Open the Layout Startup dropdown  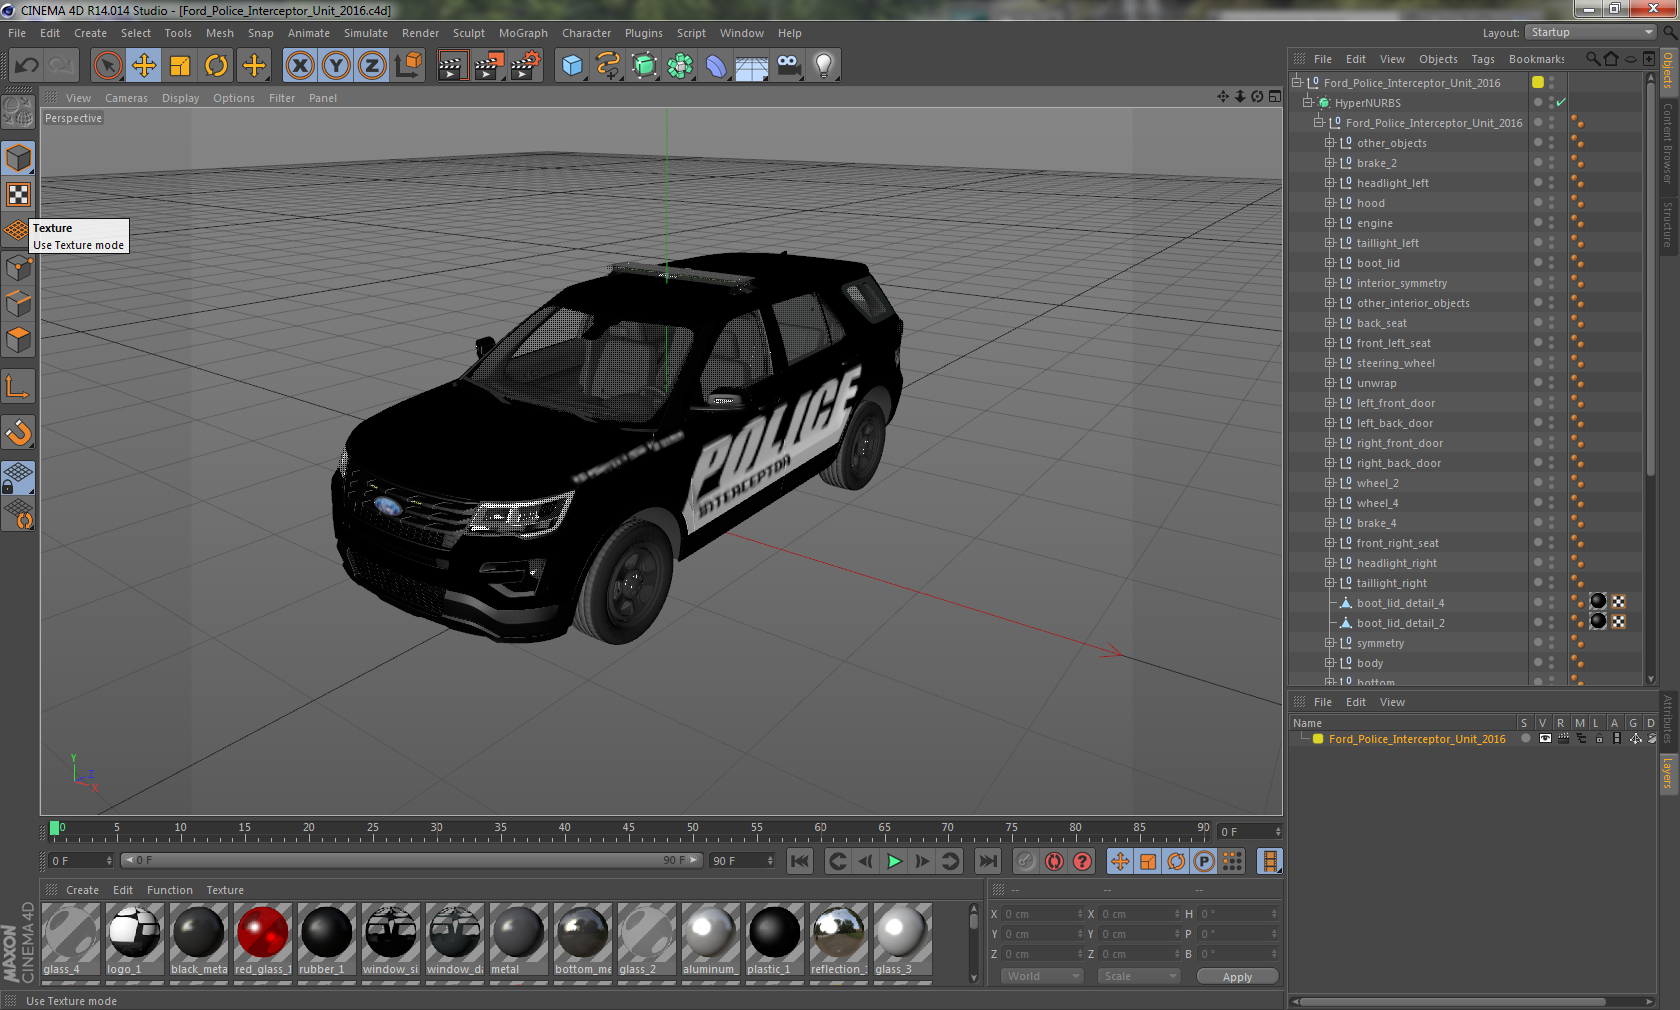coord(1592,33)
